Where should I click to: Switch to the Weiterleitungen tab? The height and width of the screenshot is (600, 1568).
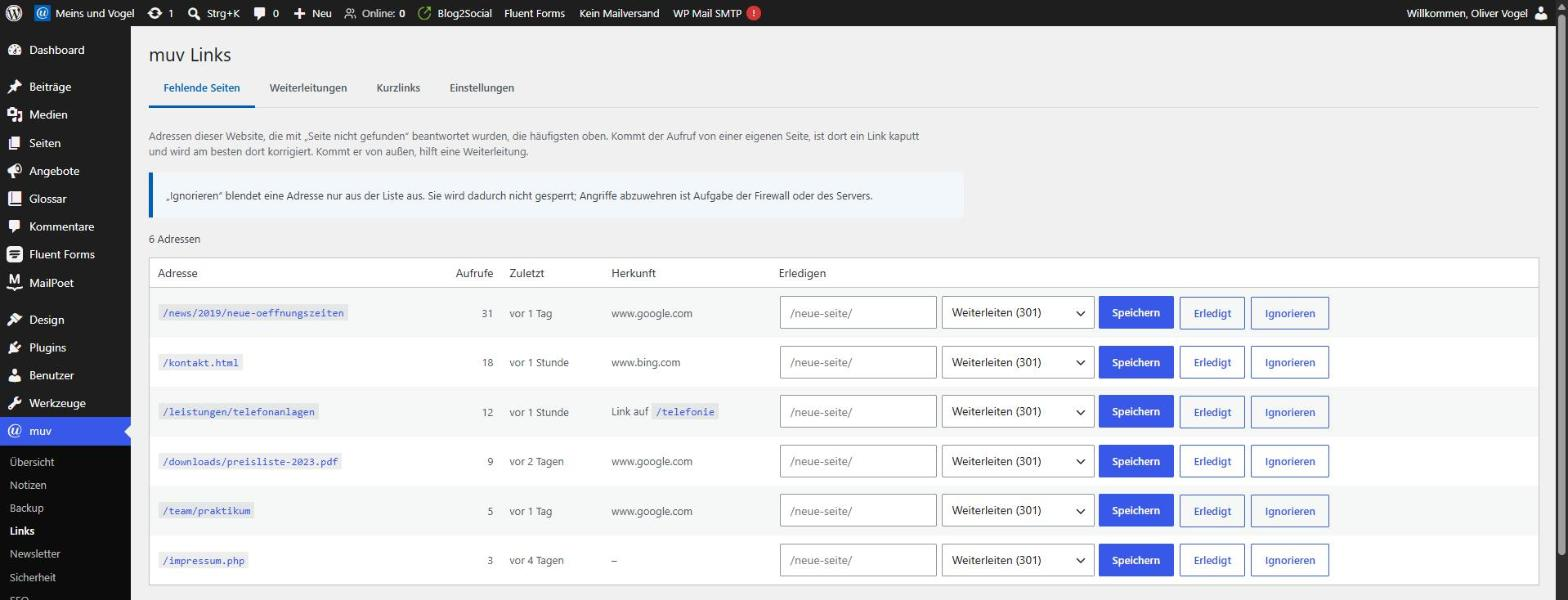click(x=308, y=88)
